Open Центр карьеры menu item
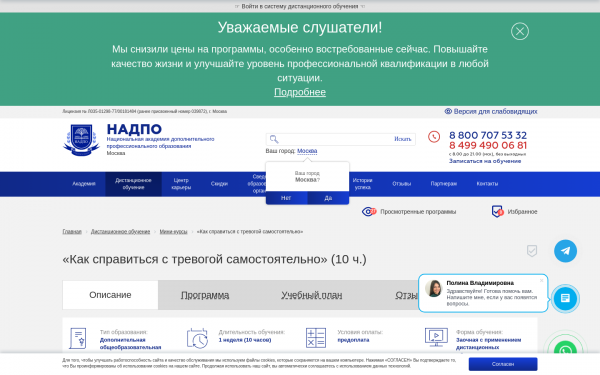The width and height of the screenshot is (600, 375). [x=181, y=184]
